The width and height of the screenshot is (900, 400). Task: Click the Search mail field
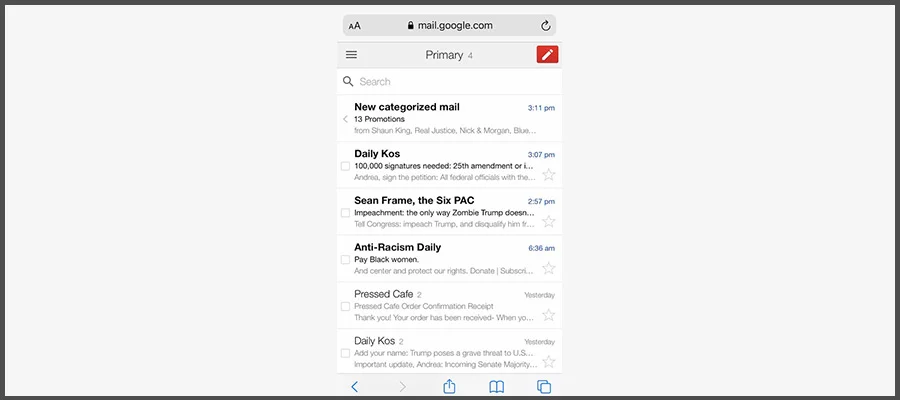pyautogui.click(x=450, y=82)
